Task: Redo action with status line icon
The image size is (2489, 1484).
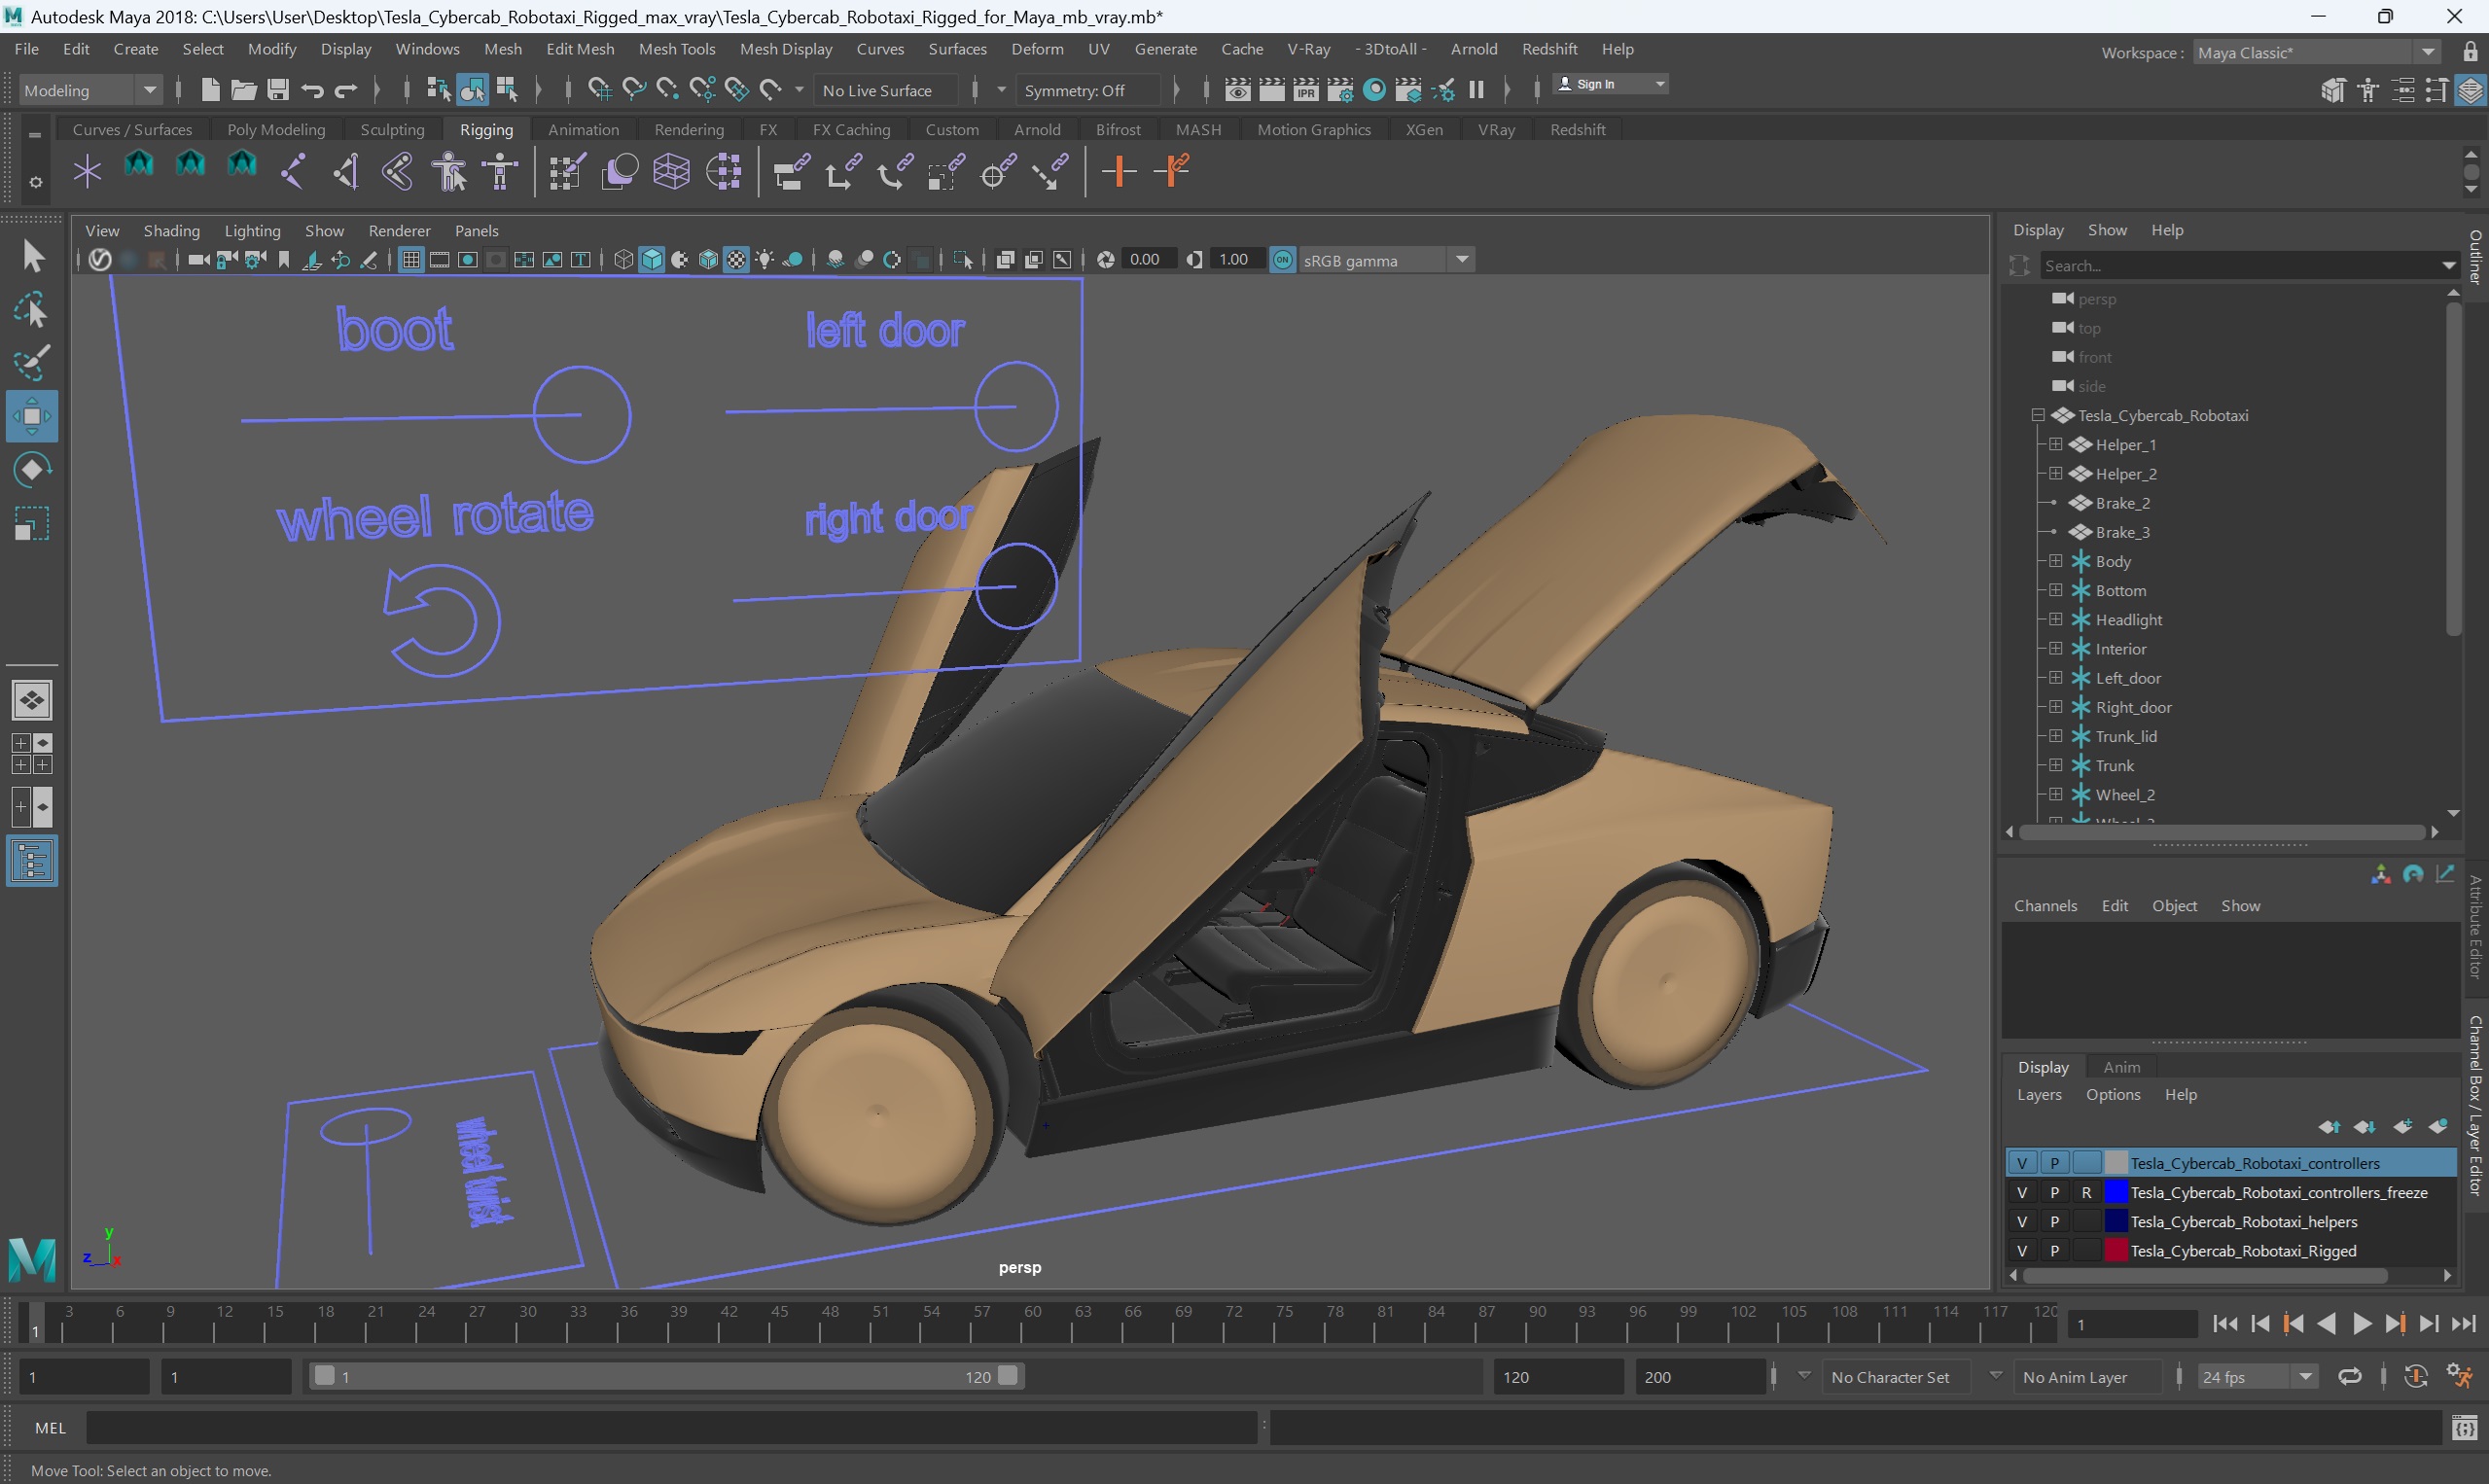Action: tap(346, 90)
